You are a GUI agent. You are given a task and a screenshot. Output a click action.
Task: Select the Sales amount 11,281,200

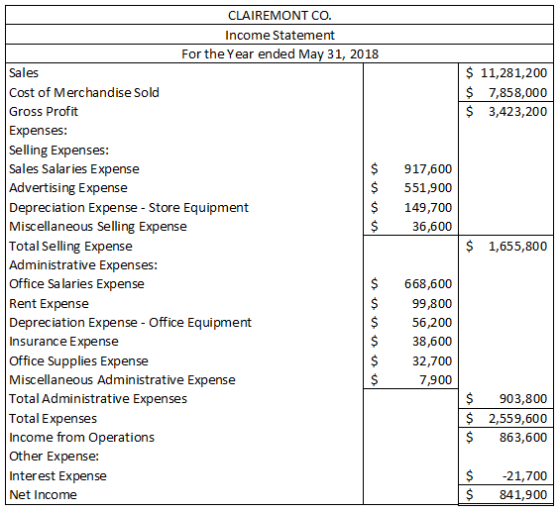click(514, 73)
